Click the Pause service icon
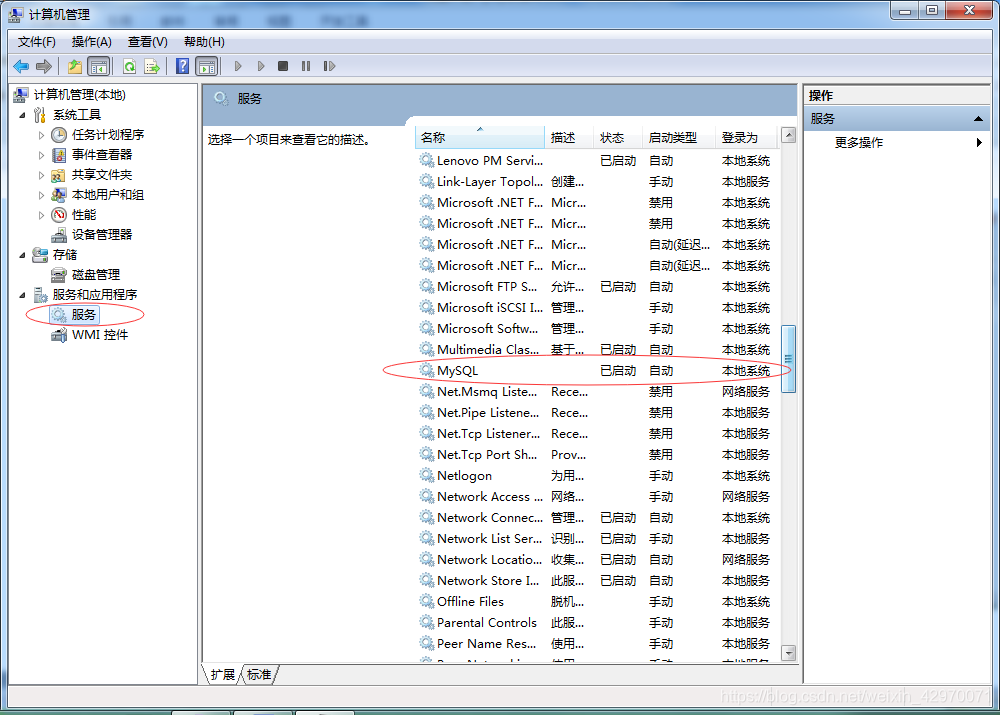 306,66
